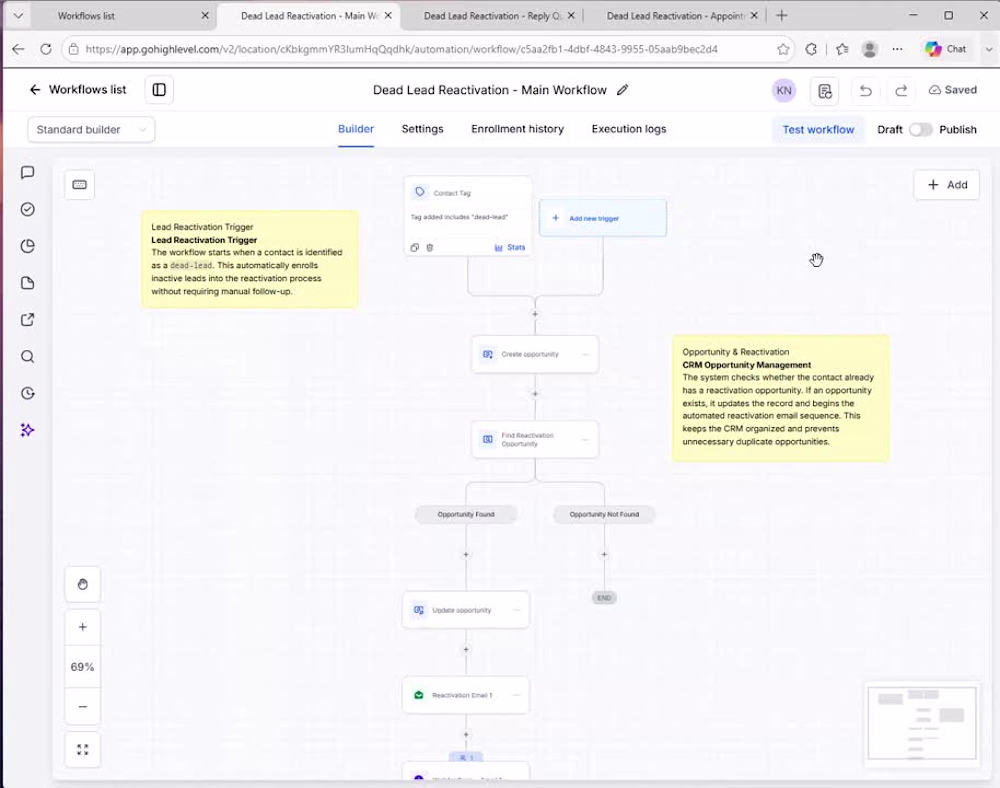The height and width of the screenshot is (788, 1000).
Task: Open the pie chart sidebar icon
Action: (27, 246)
